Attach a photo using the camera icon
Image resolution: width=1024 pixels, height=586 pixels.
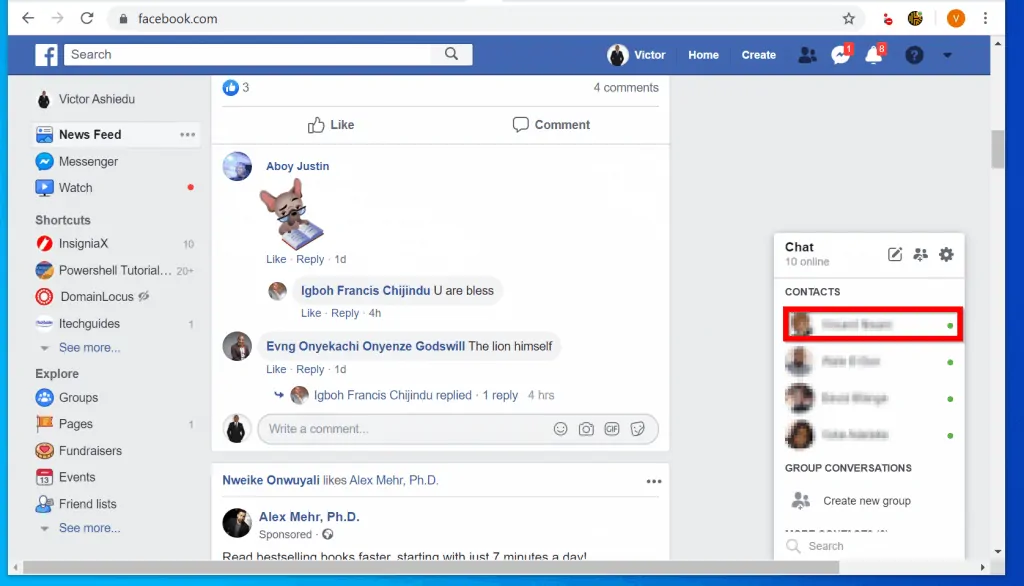coord(586,428)
